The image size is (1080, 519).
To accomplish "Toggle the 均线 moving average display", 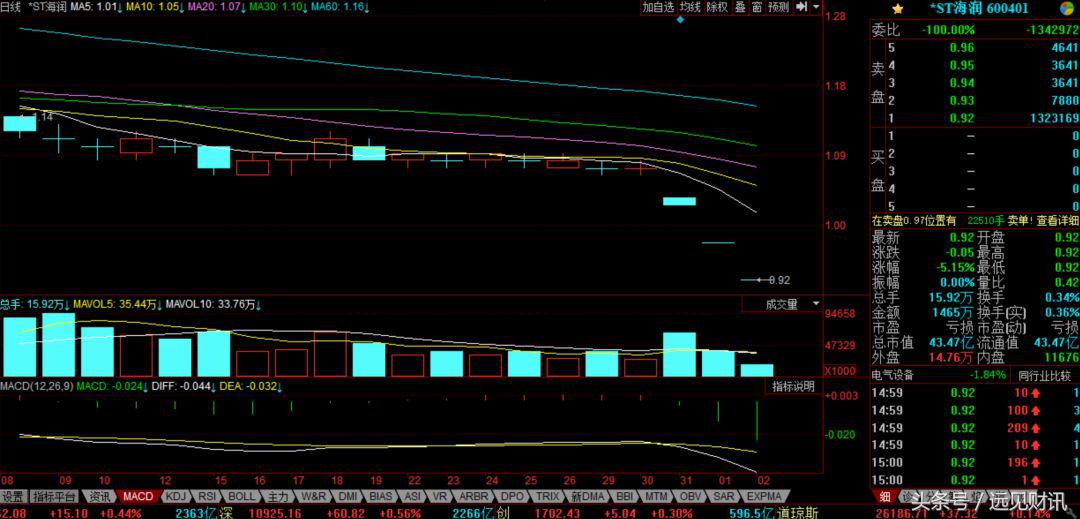I will coord(690,7).
